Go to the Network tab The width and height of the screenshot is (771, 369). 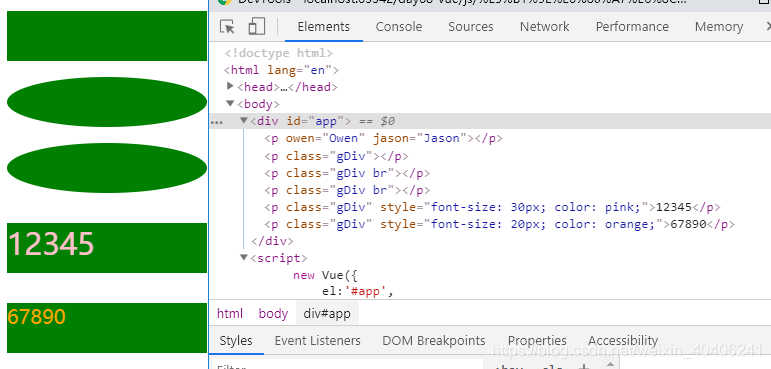click(x=544, y=27)
